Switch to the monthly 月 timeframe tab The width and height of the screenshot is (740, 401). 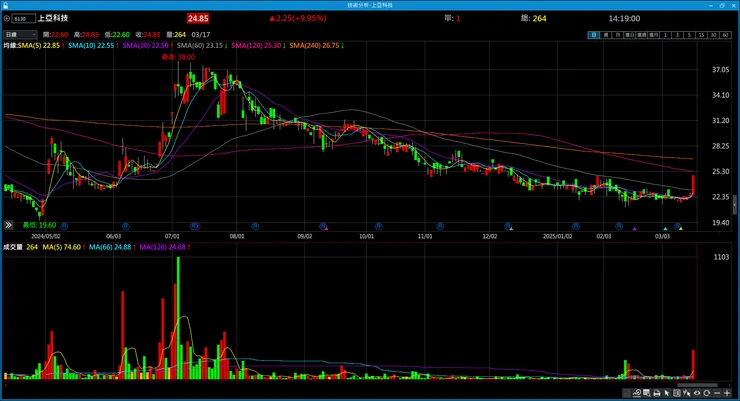tap(617, 35)
